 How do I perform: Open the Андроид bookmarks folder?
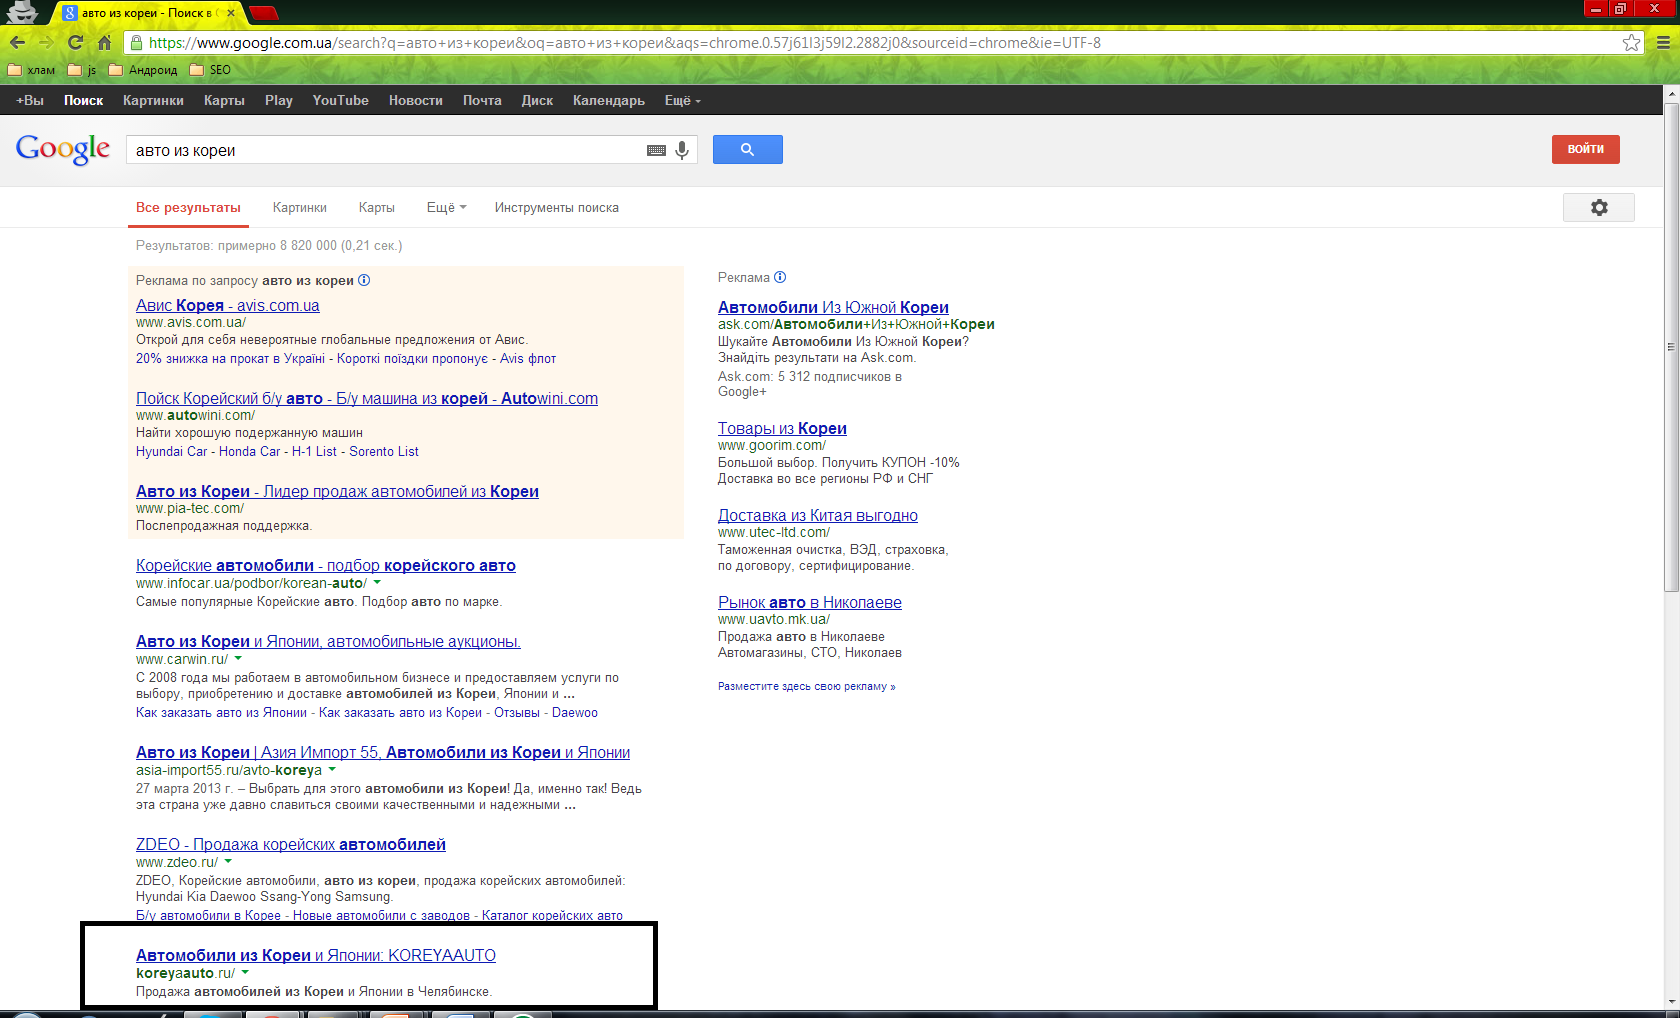[143, 70]
